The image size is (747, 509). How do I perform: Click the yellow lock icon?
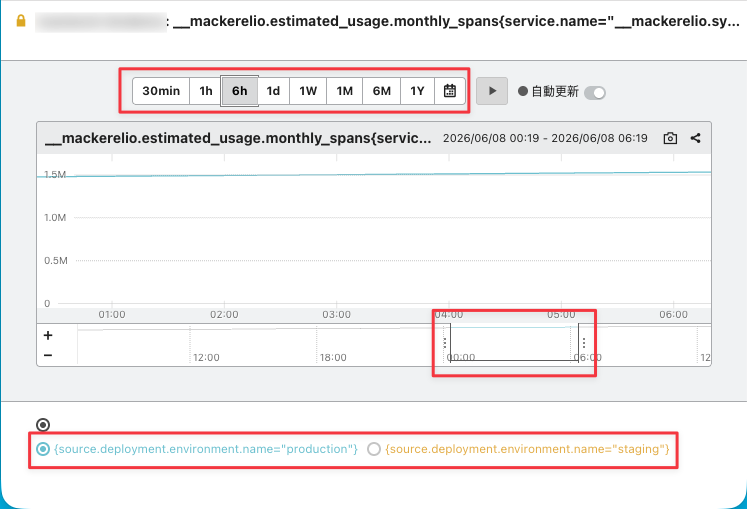20,21
